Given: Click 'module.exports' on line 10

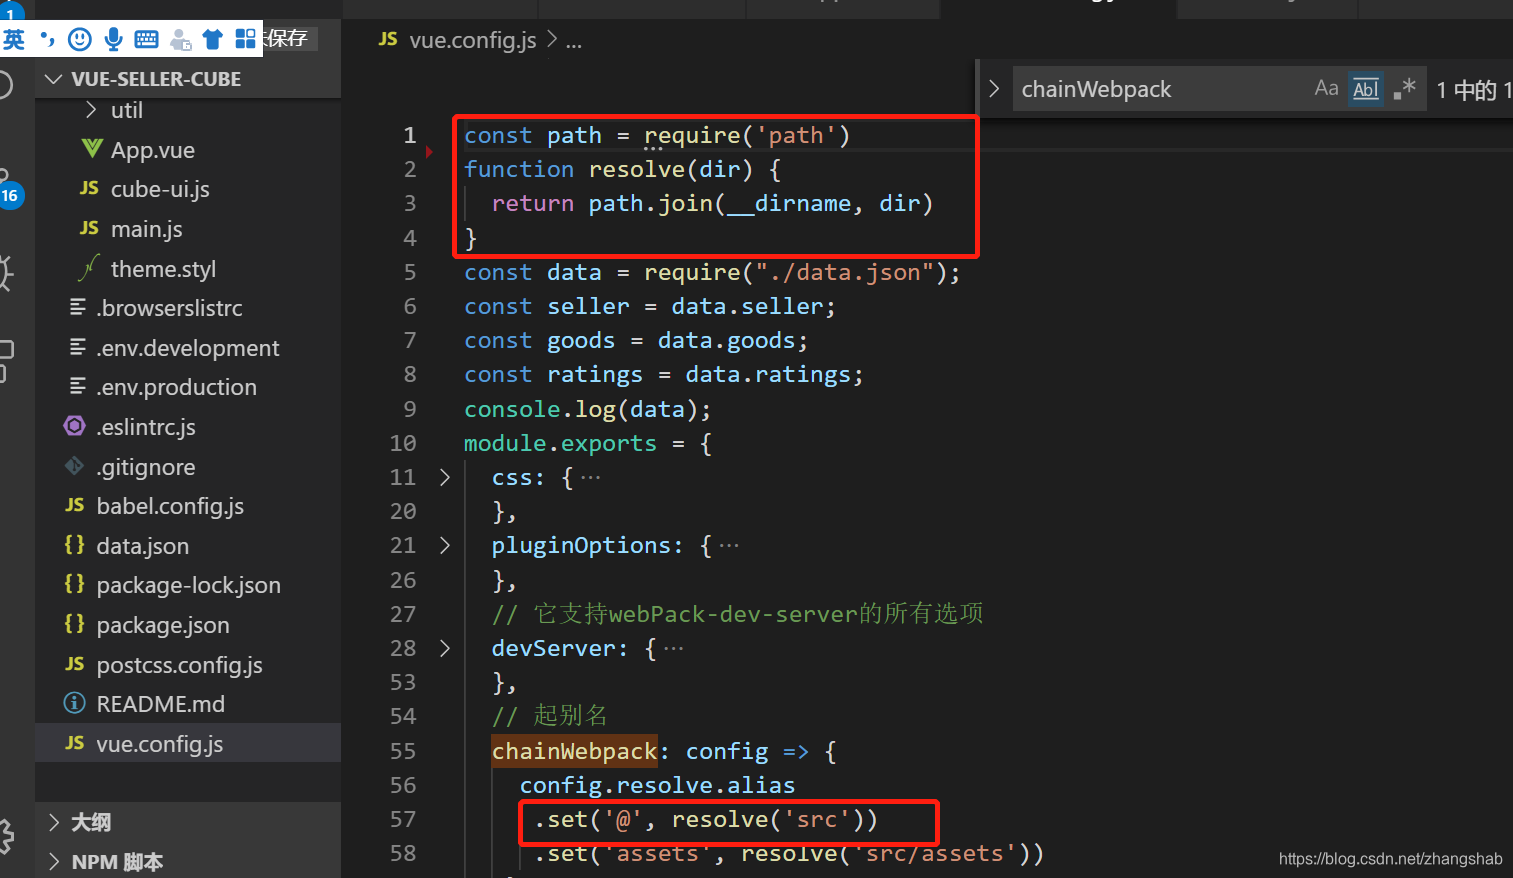Looking at the screenshot, I should click(560, 443).
